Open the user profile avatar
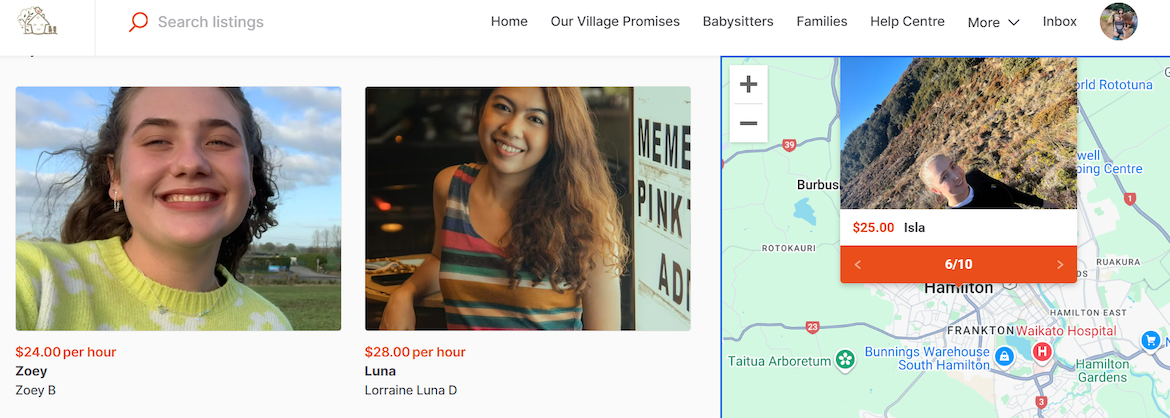1170x418 pixels. [x=1118, y=22]
